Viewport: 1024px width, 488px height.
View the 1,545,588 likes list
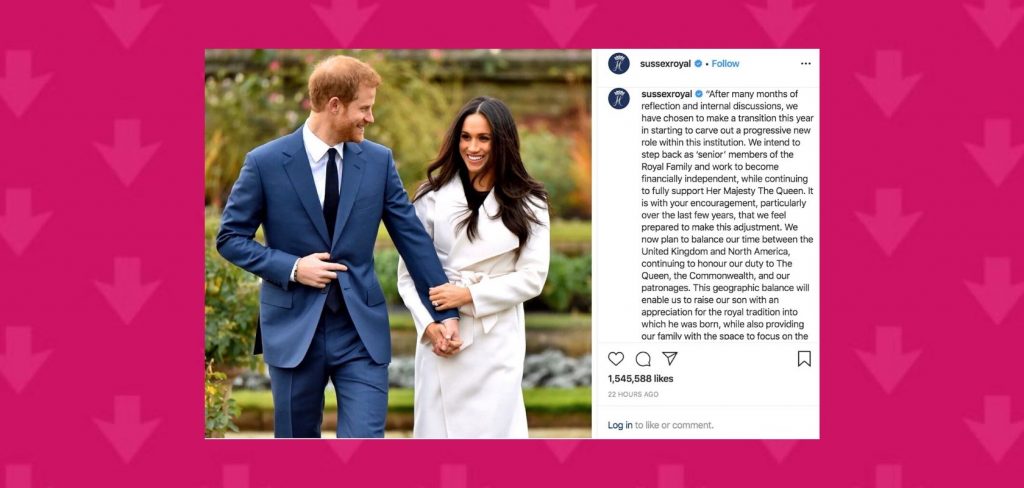640,379
